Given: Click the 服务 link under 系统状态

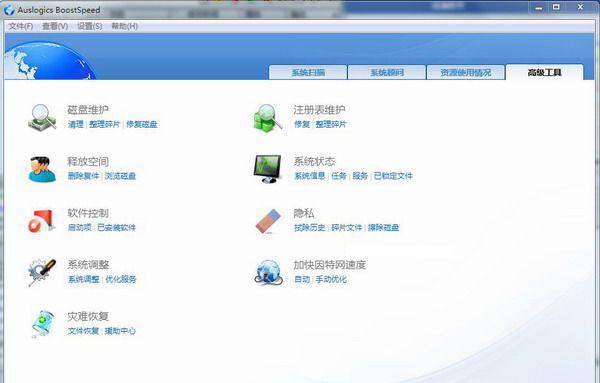Looking at the screenshot, I should click(x=360, y=176).
